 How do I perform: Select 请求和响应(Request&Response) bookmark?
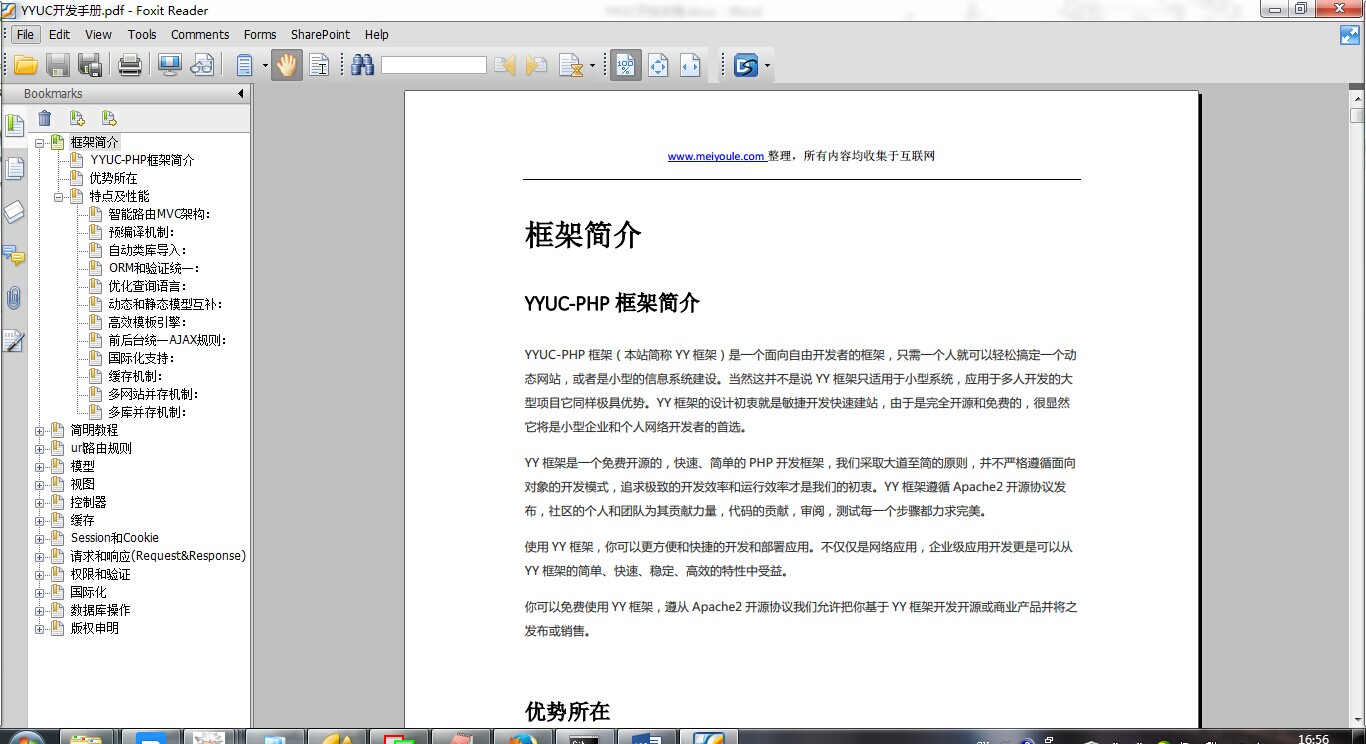pyautogui.click(x=158, y=556)
